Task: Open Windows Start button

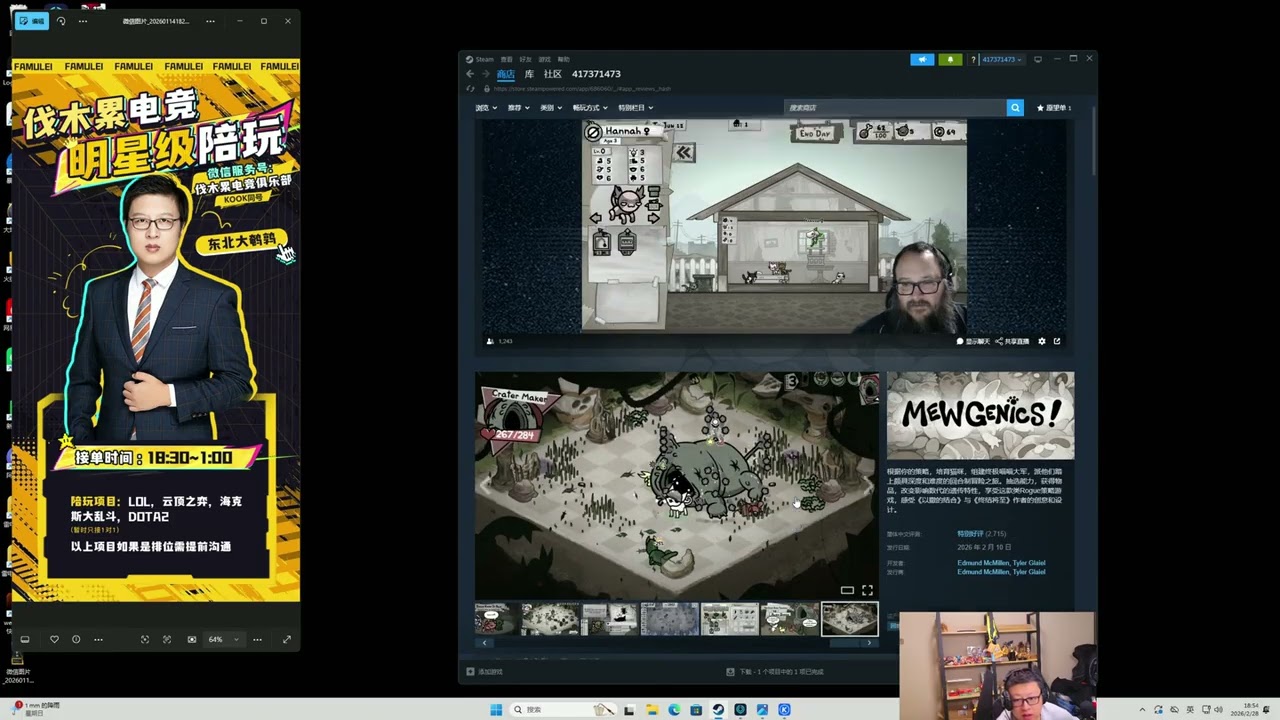Action: (496, 710)
